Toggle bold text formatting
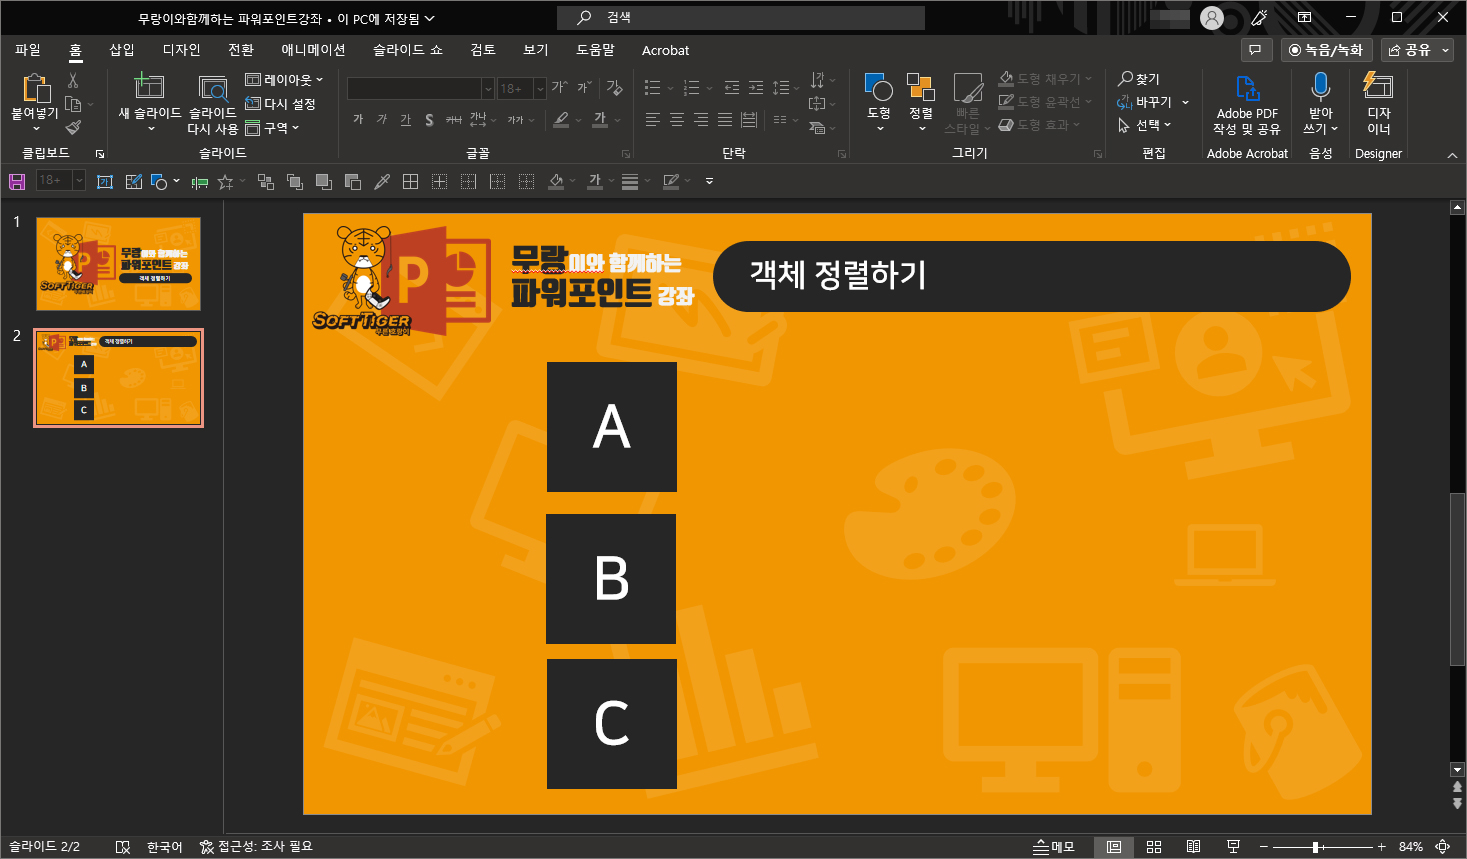 (x=358, y=120)
